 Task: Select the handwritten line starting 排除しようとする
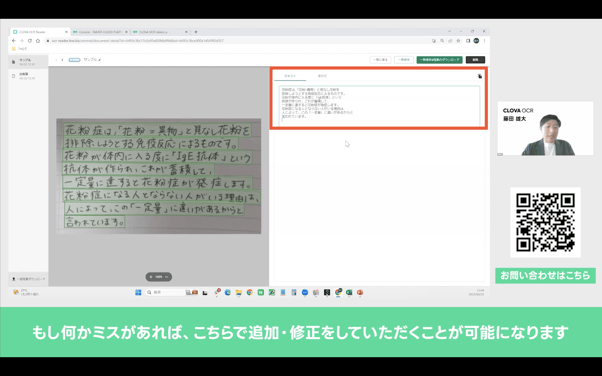151,143
